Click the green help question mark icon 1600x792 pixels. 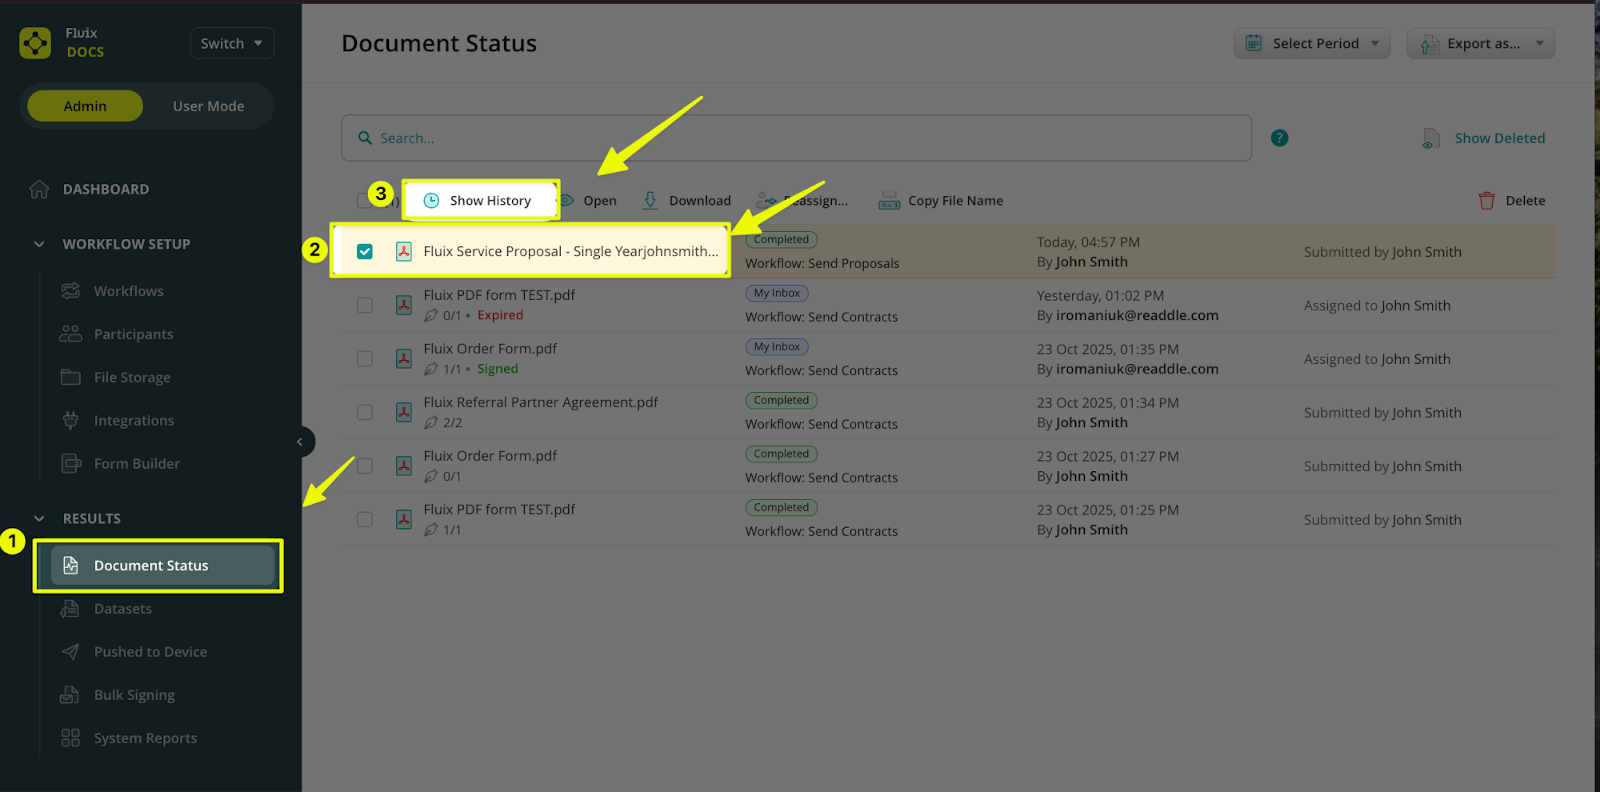coord(1279,138)
